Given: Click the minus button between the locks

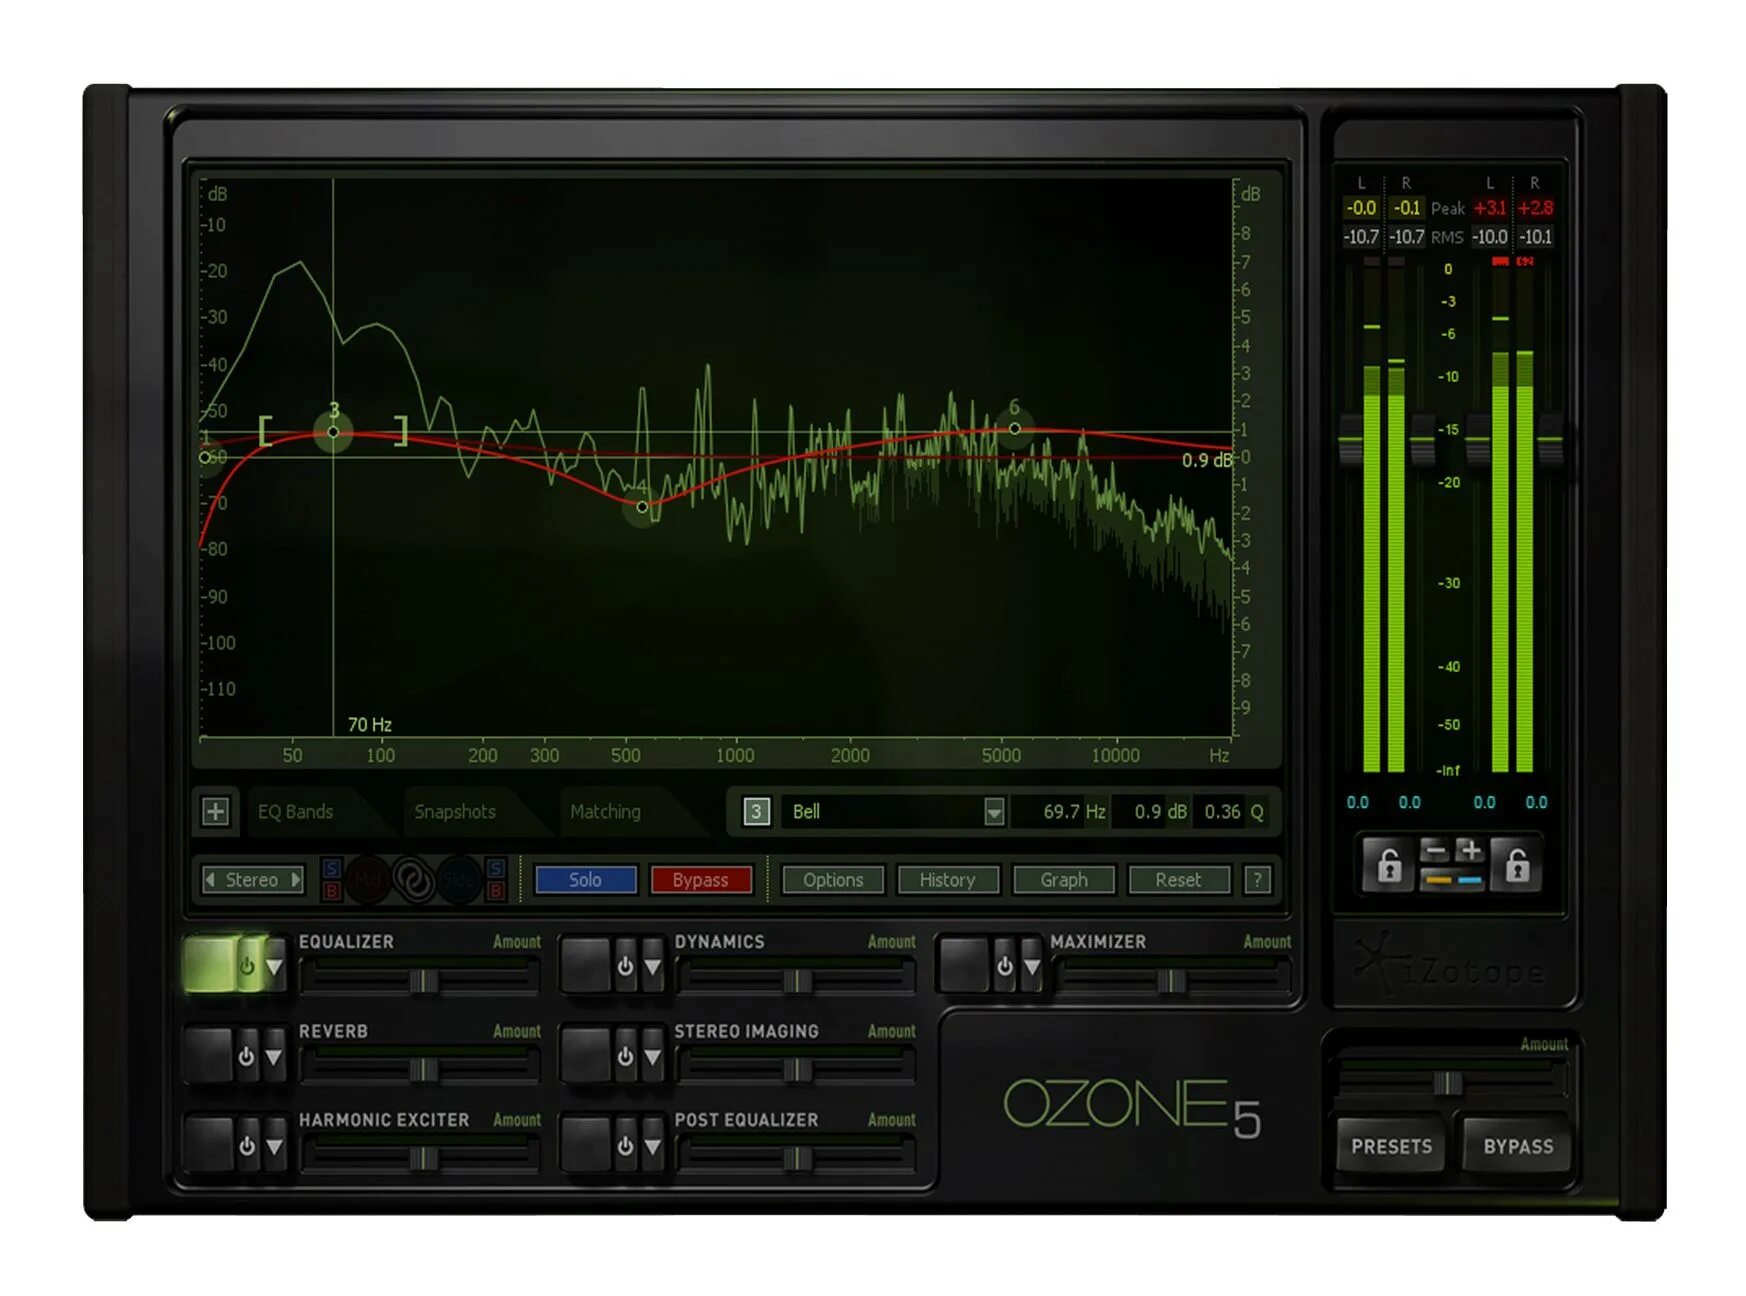Looking at the screenshot, I should click(x=1435, y=852).
